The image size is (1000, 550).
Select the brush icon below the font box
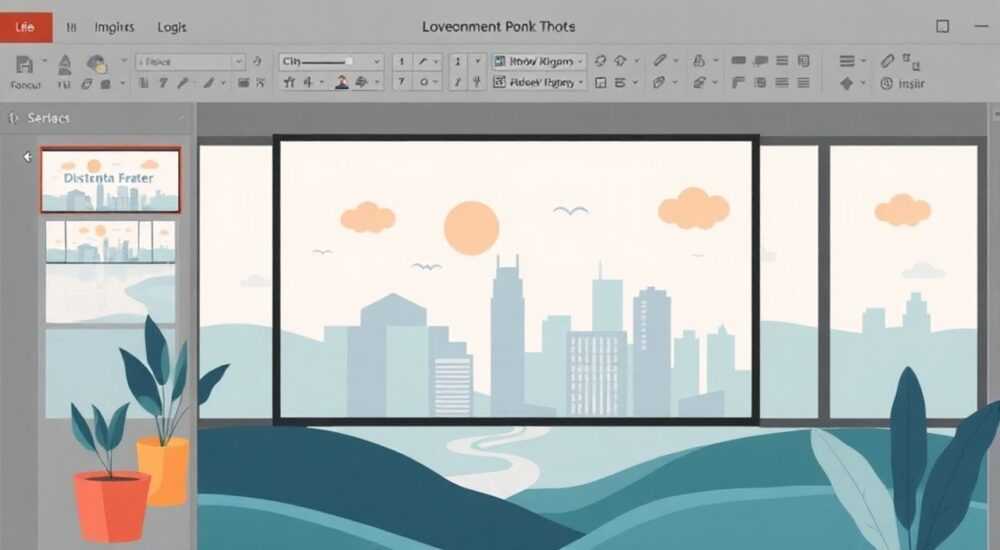[209, 83]
